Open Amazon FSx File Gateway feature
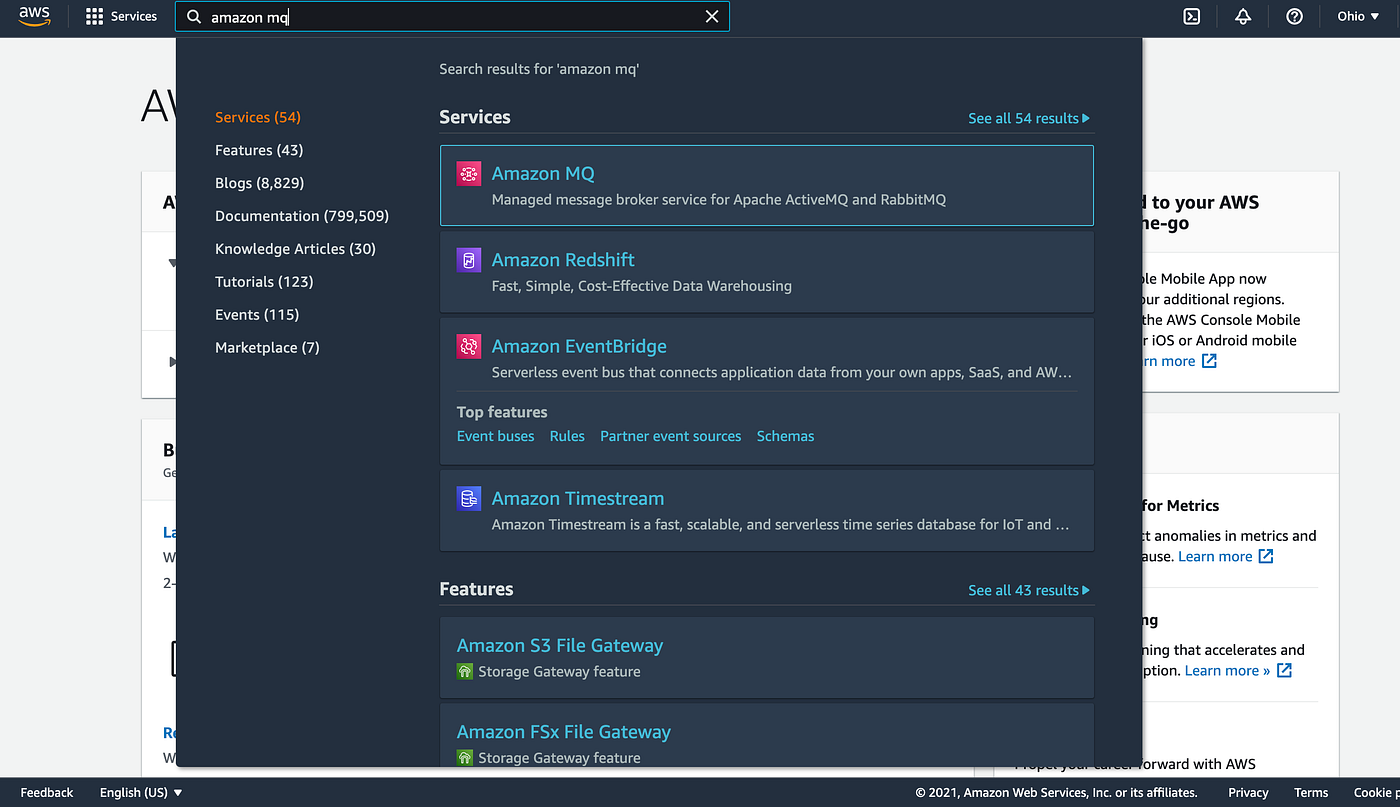The width and height of the screenshot is (1400, 807). pyautogui.click(x=564, y=732)
